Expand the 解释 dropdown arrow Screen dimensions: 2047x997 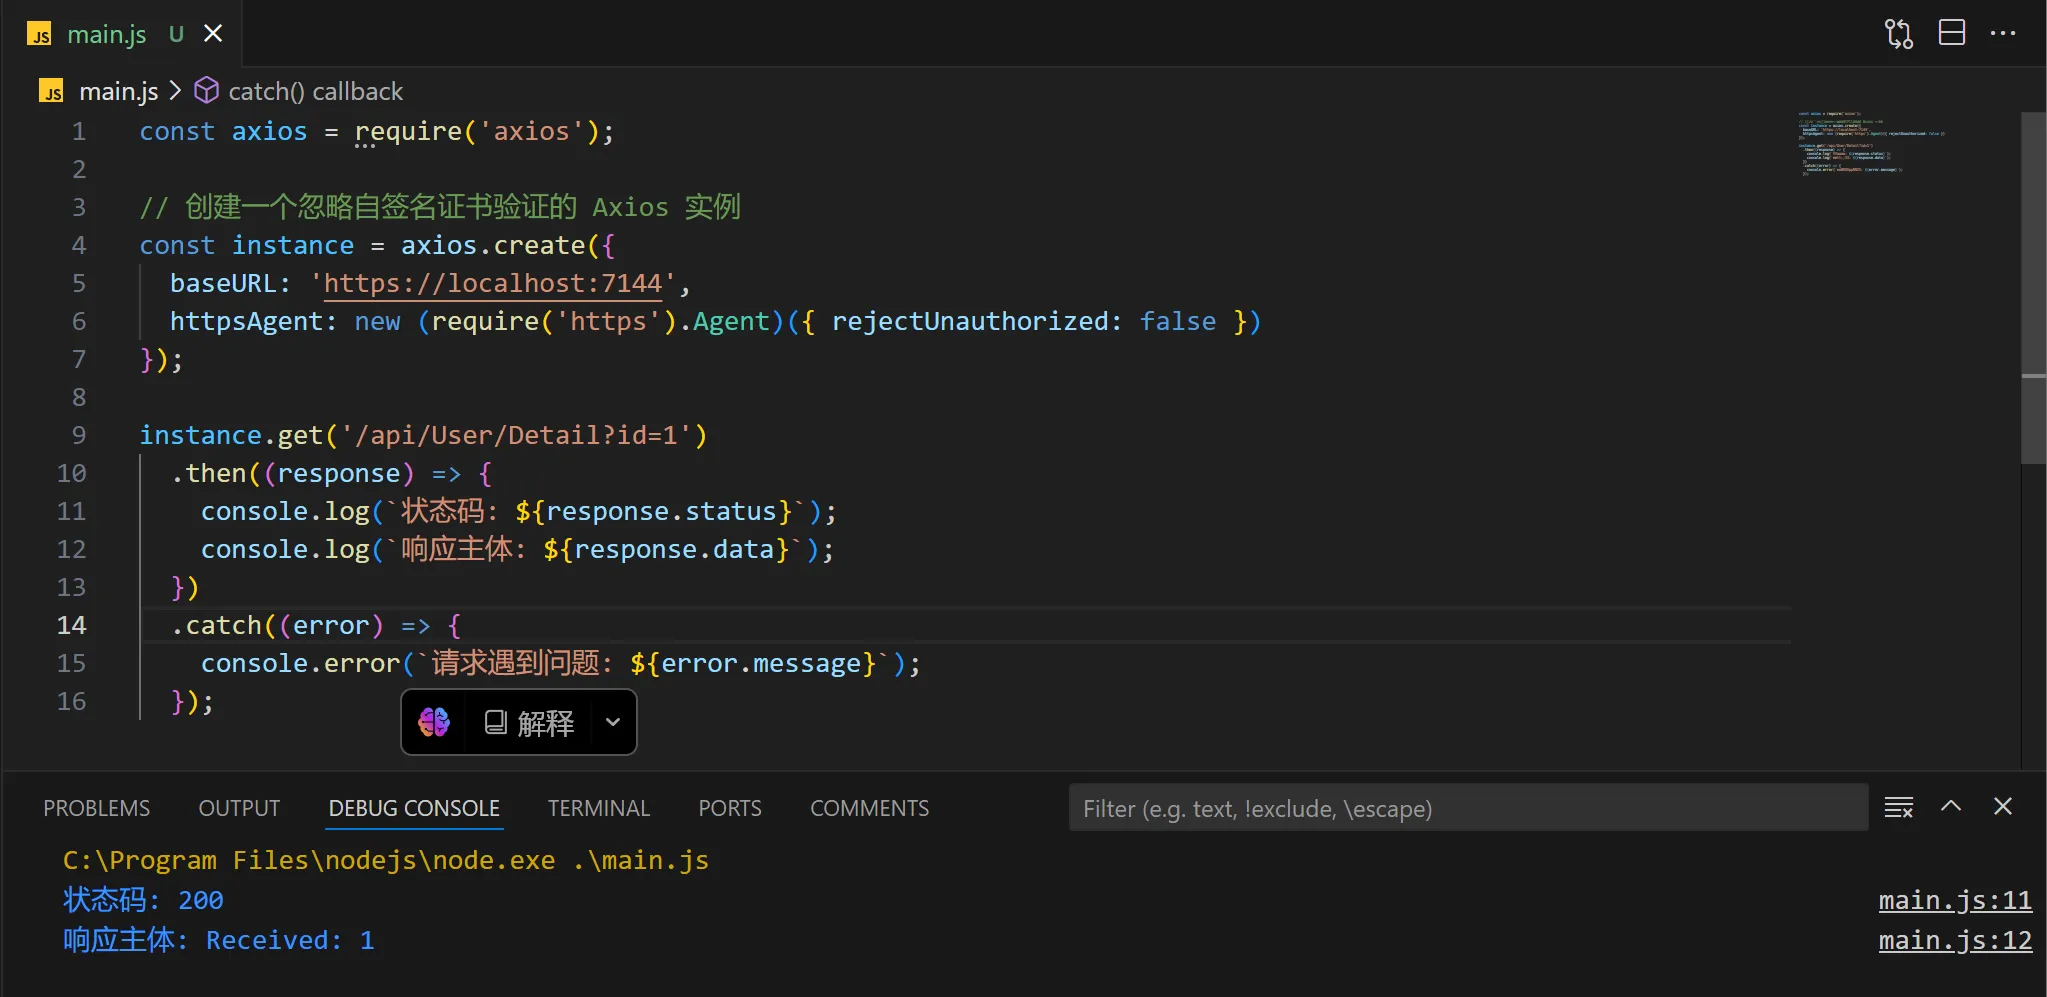(613, 722)
